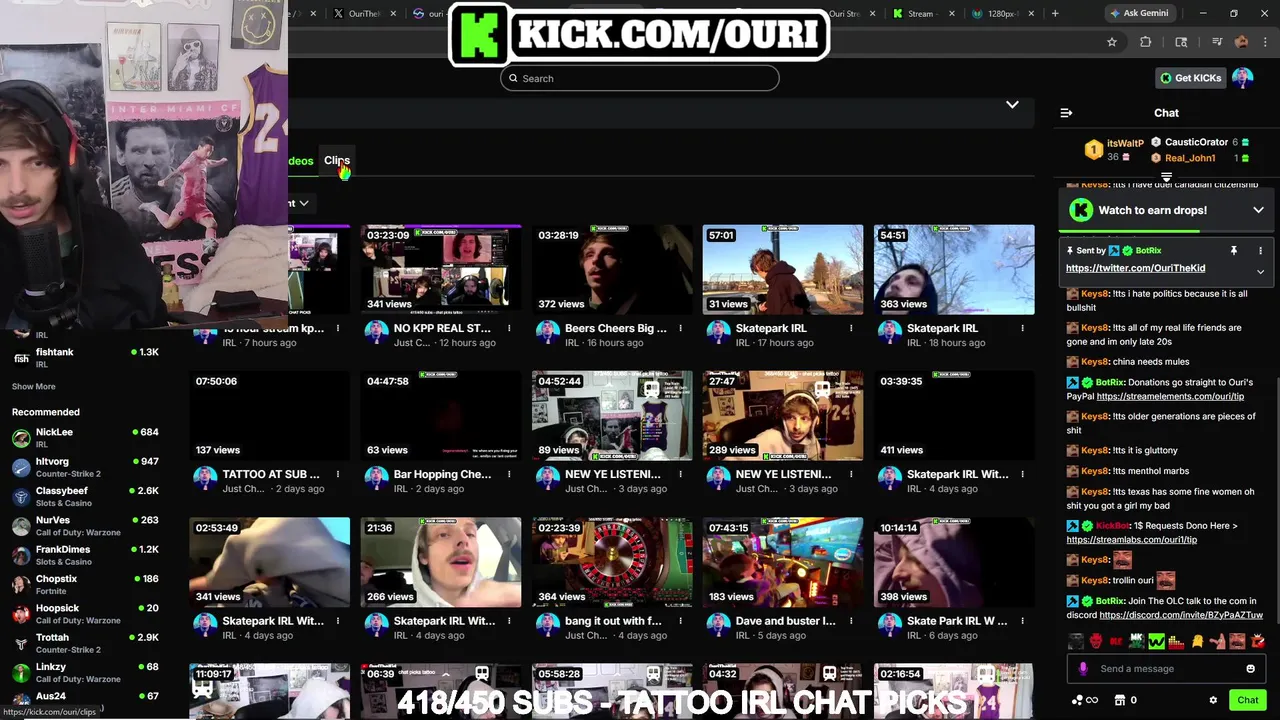
Task: Open the channel shop icon below chat
Action: (1120, 700)
